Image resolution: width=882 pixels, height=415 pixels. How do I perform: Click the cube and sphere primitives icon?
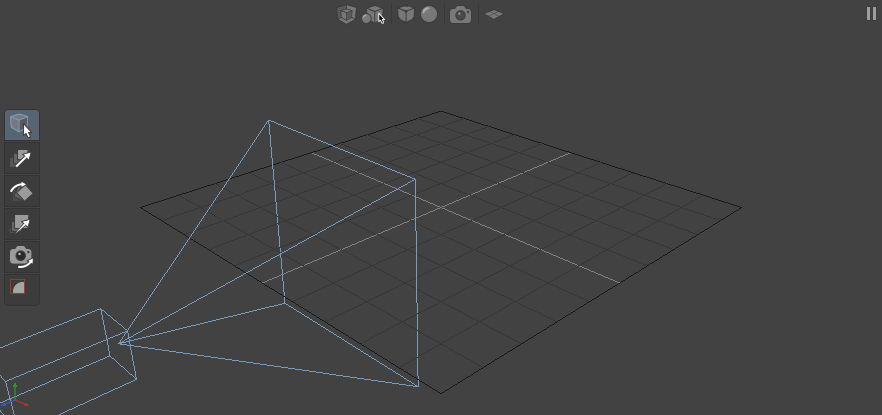click(x=373, y=14)
